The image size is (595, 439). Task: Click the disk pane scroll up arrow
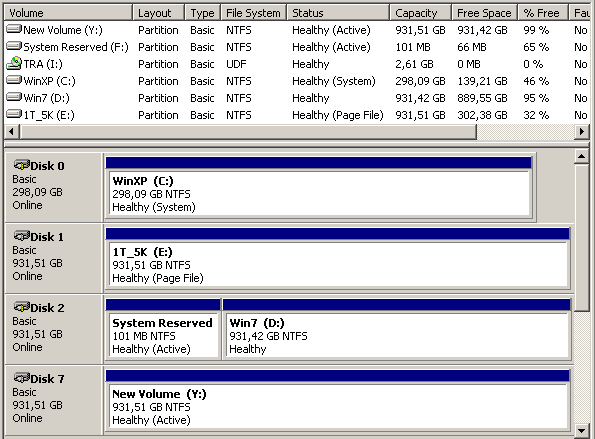tap(582, 156)
